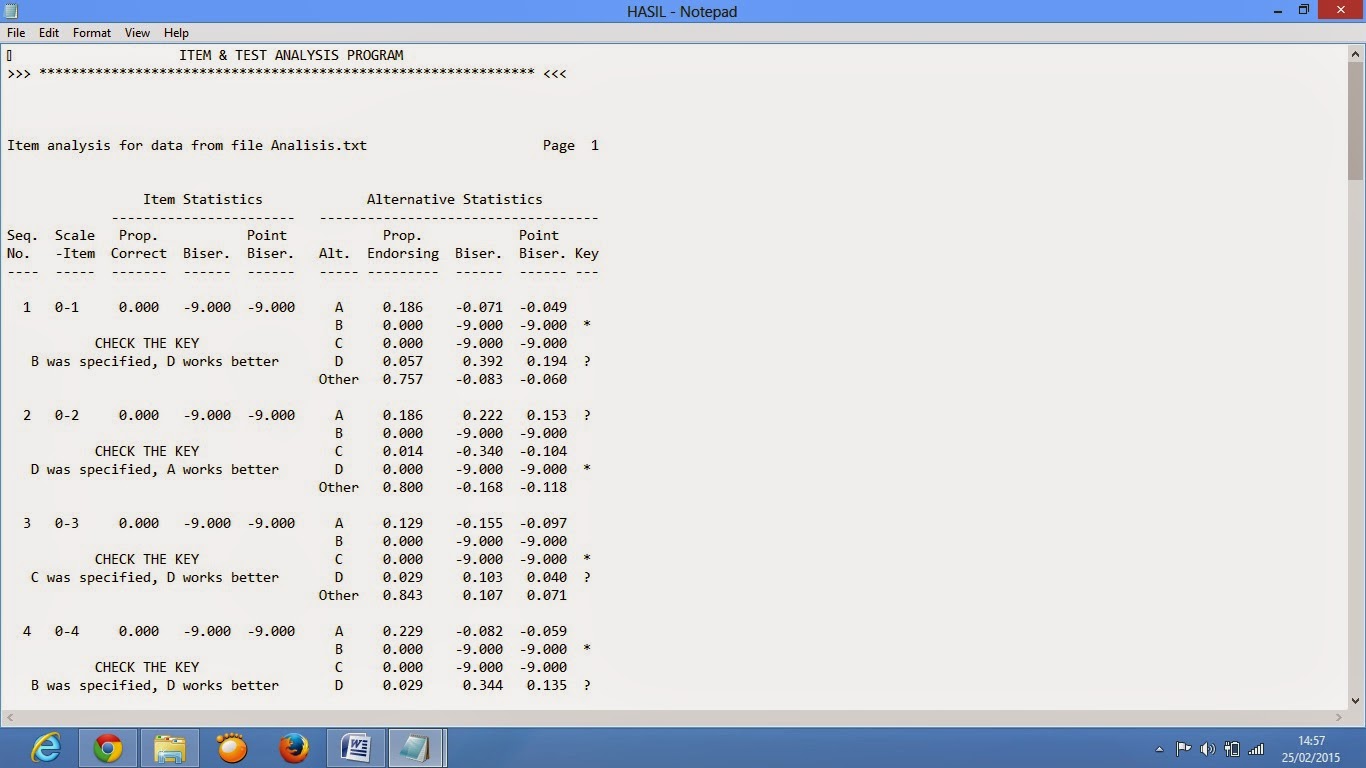Image resolution: width=1366 pixels, height=768 pixels.
Task: Click "C was specified, D works better"
Action: point(155,577)
